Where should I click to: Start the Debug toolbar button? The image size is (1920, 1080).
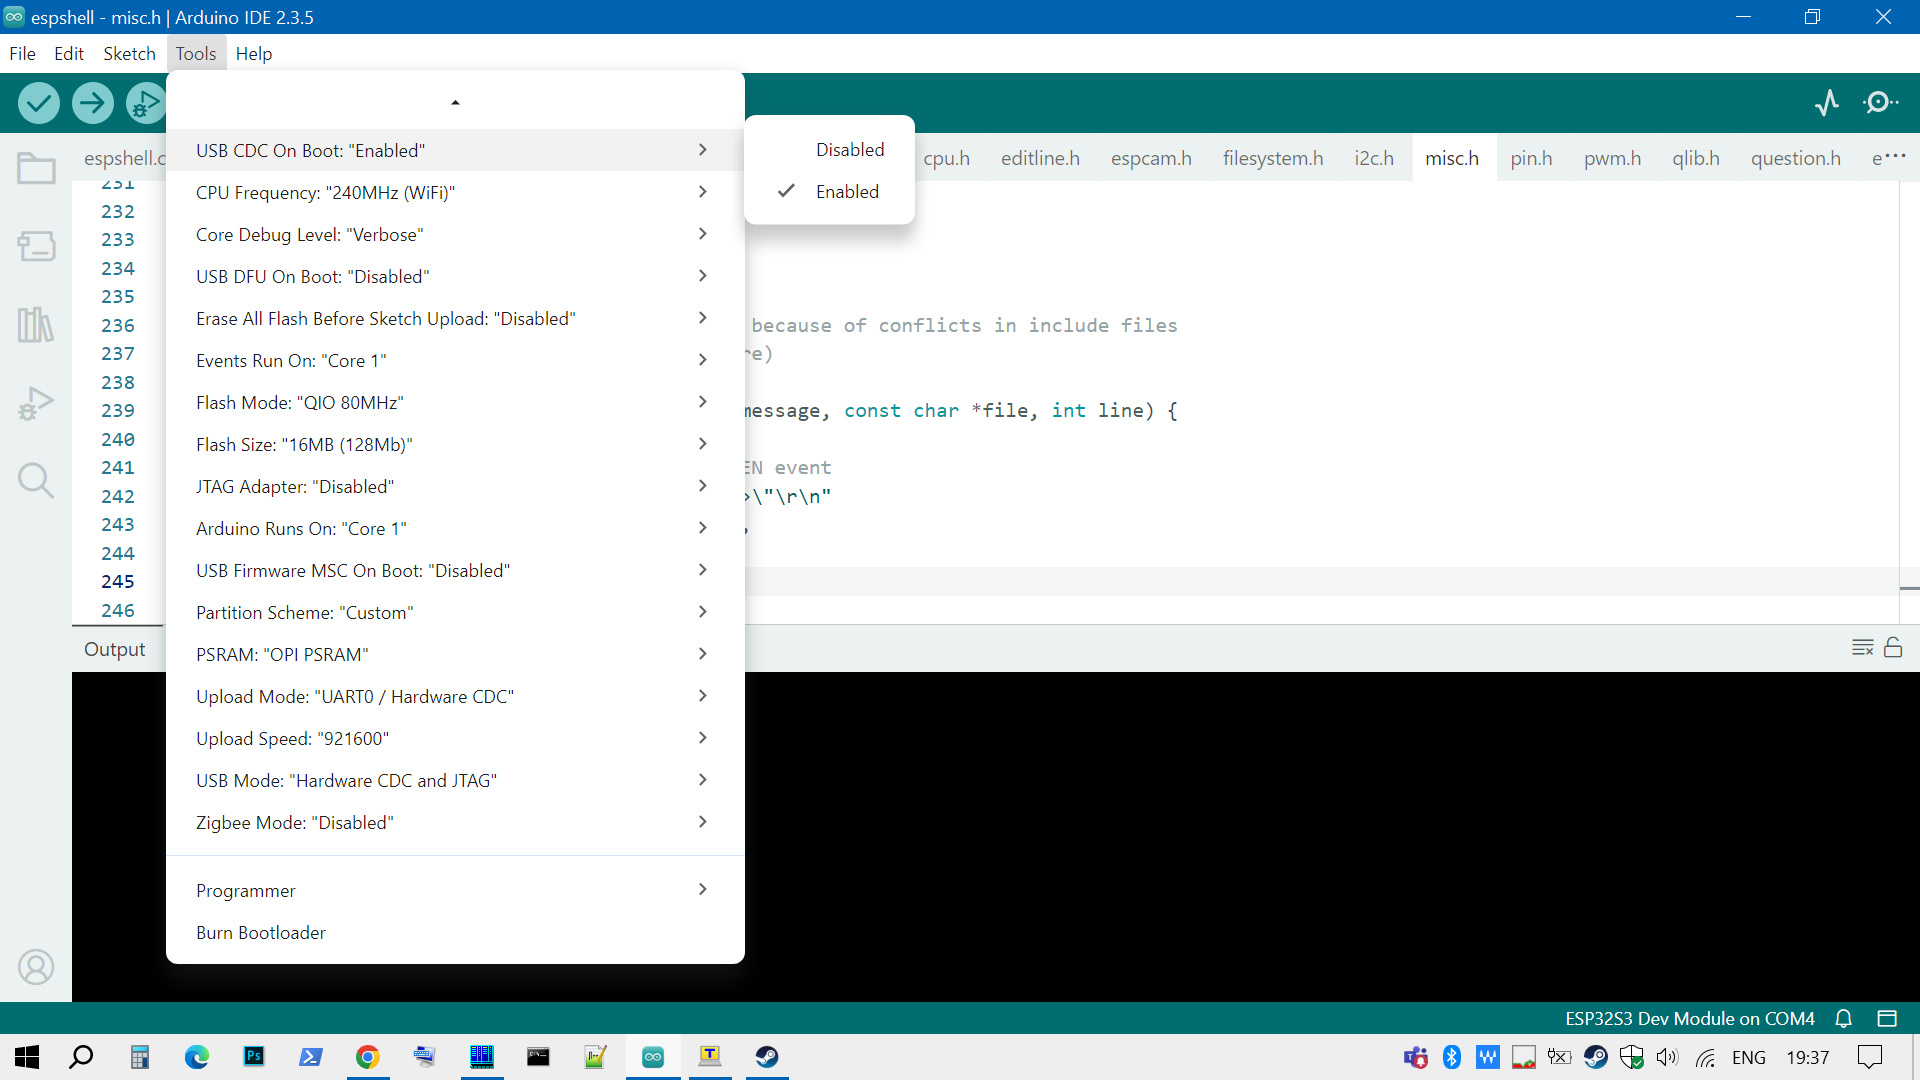146,103
